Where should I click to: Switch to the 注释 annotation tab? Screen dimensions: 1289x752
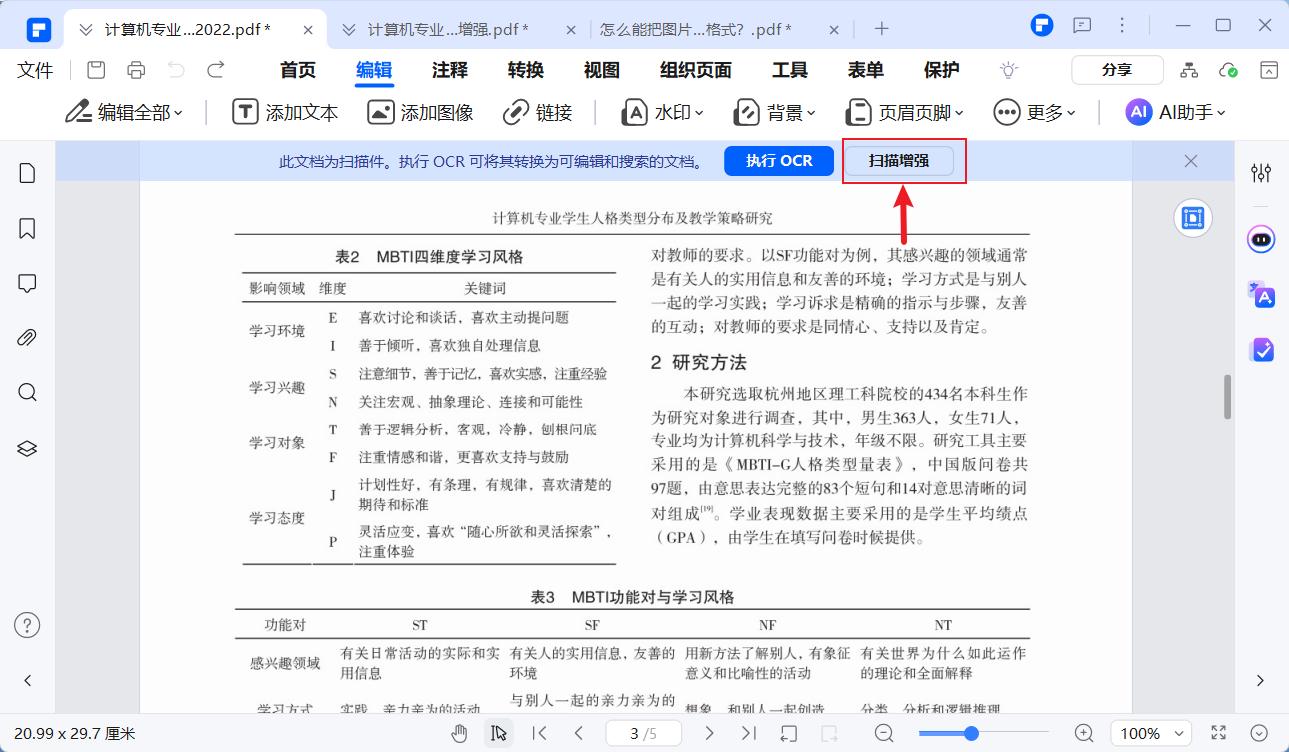click(x=450, y=70)
